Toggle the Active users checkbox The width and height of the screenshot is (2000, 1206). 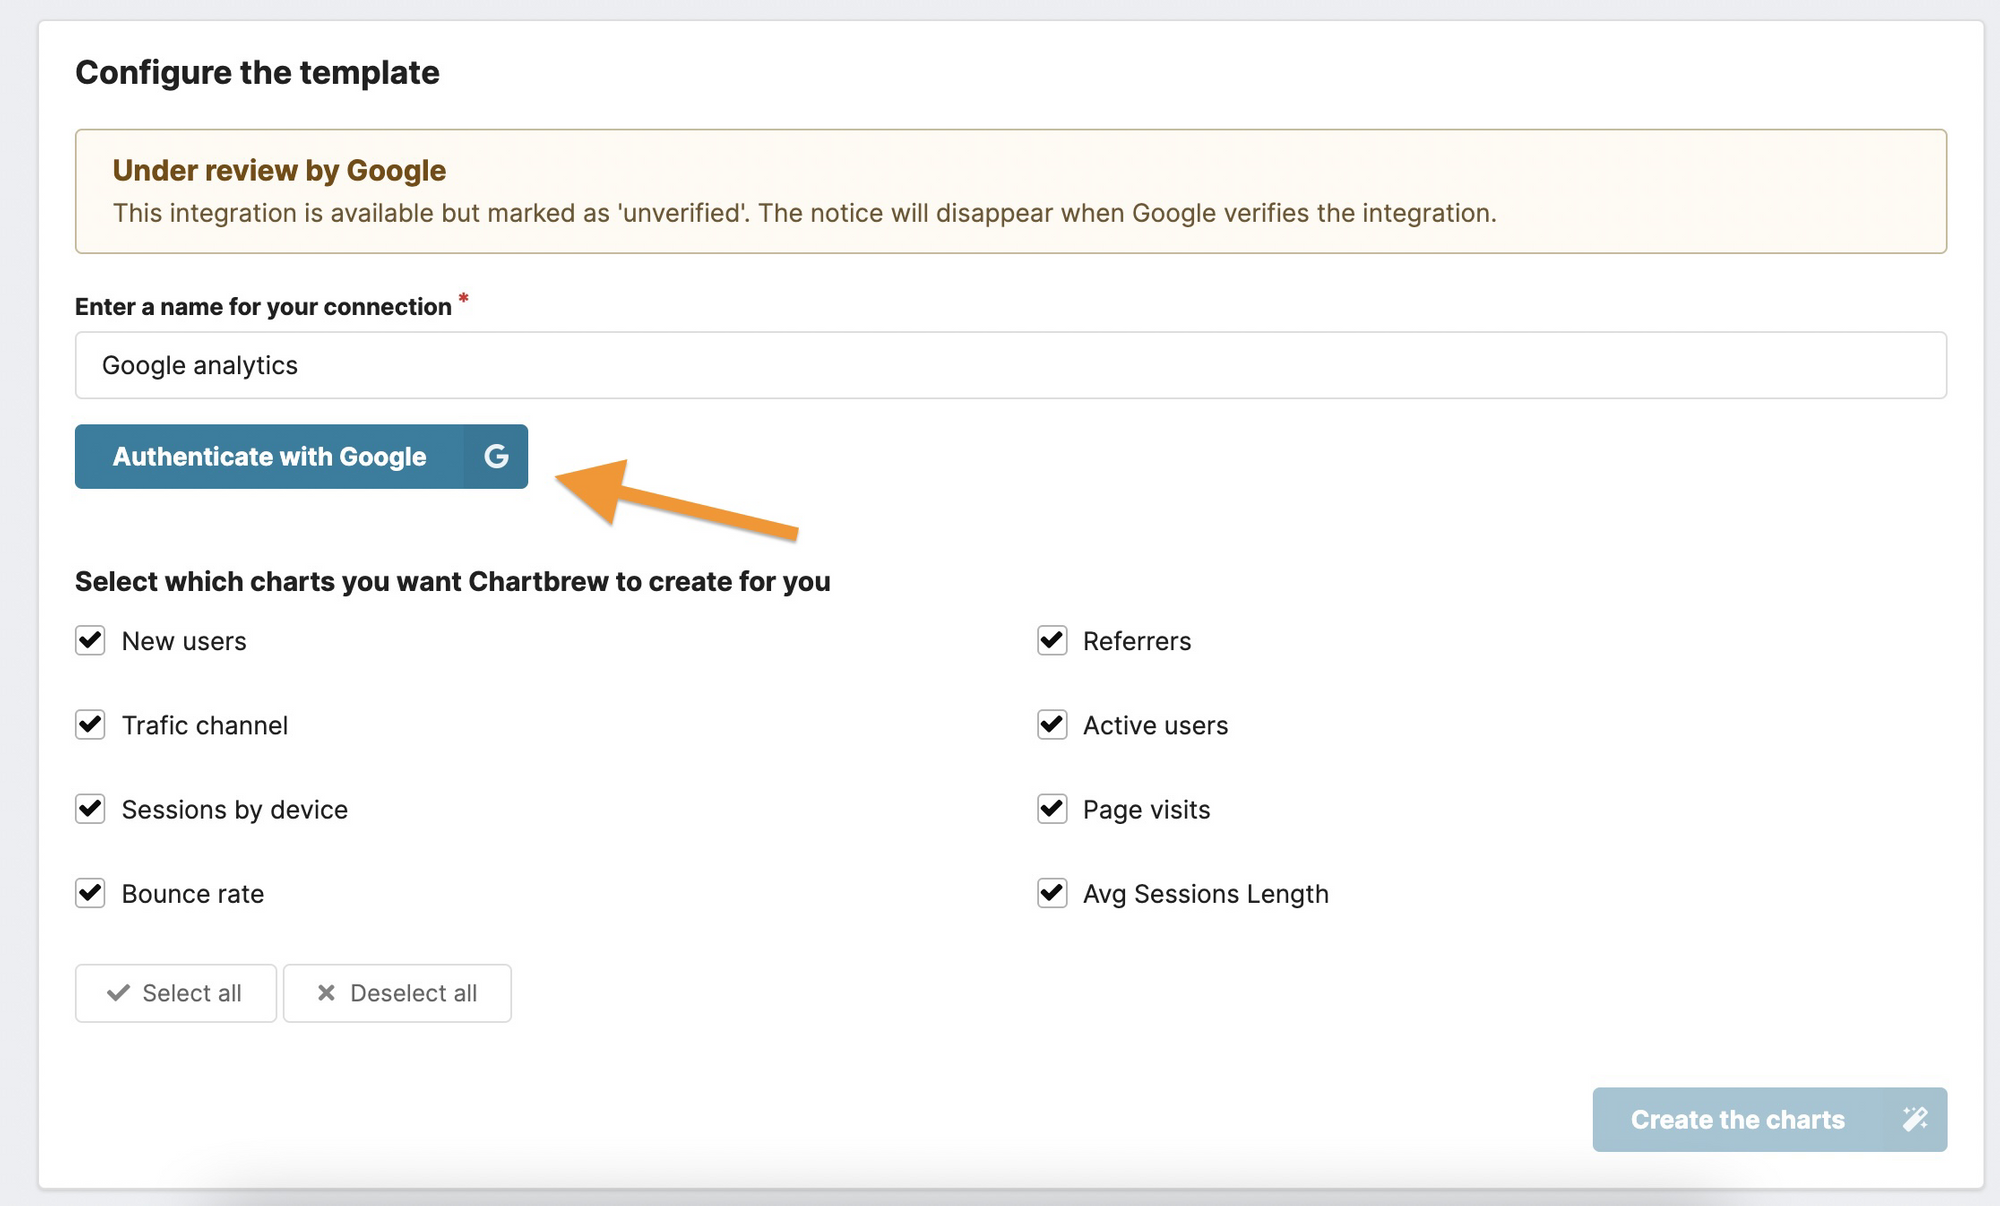click(x=1051, y=725)
